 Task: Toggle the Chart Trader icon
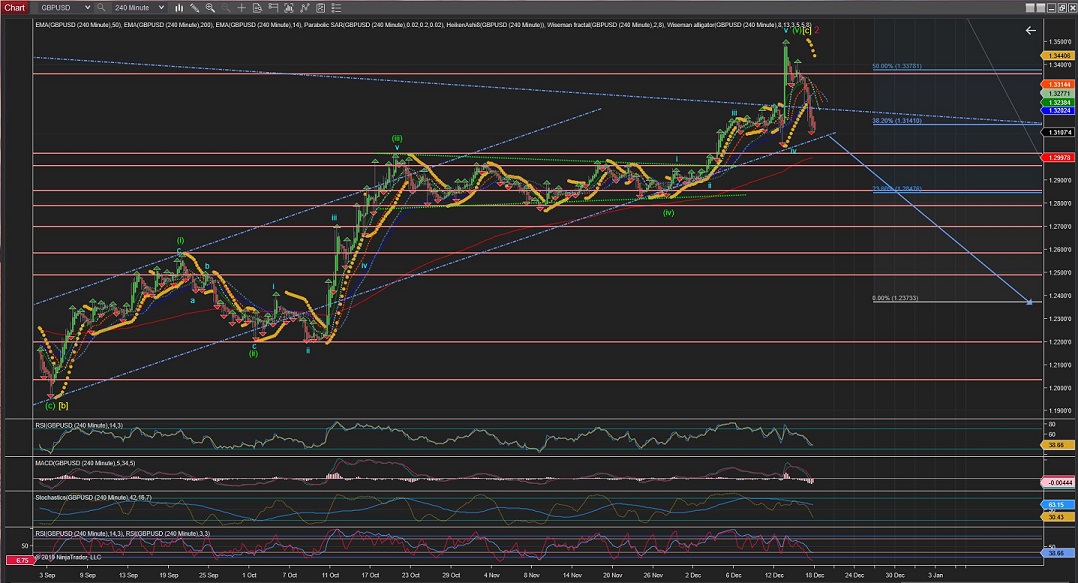click(x=273, y=8)
